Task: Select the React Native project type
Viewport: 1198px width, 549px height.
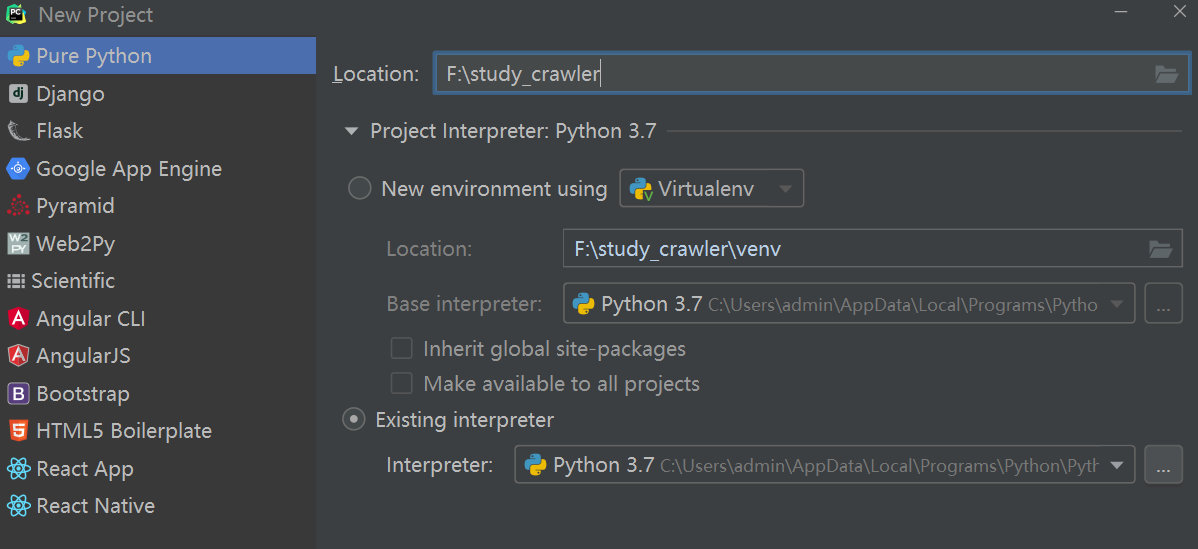Action: pyautogui.click(x=95, y=506)
